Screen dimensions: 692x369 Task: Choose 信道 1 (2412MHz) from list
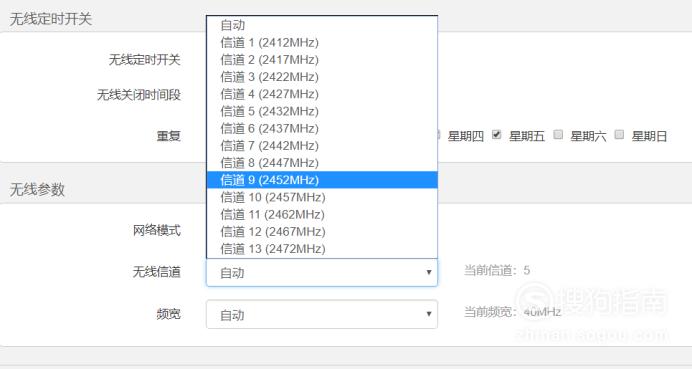[x=322, y=42]
